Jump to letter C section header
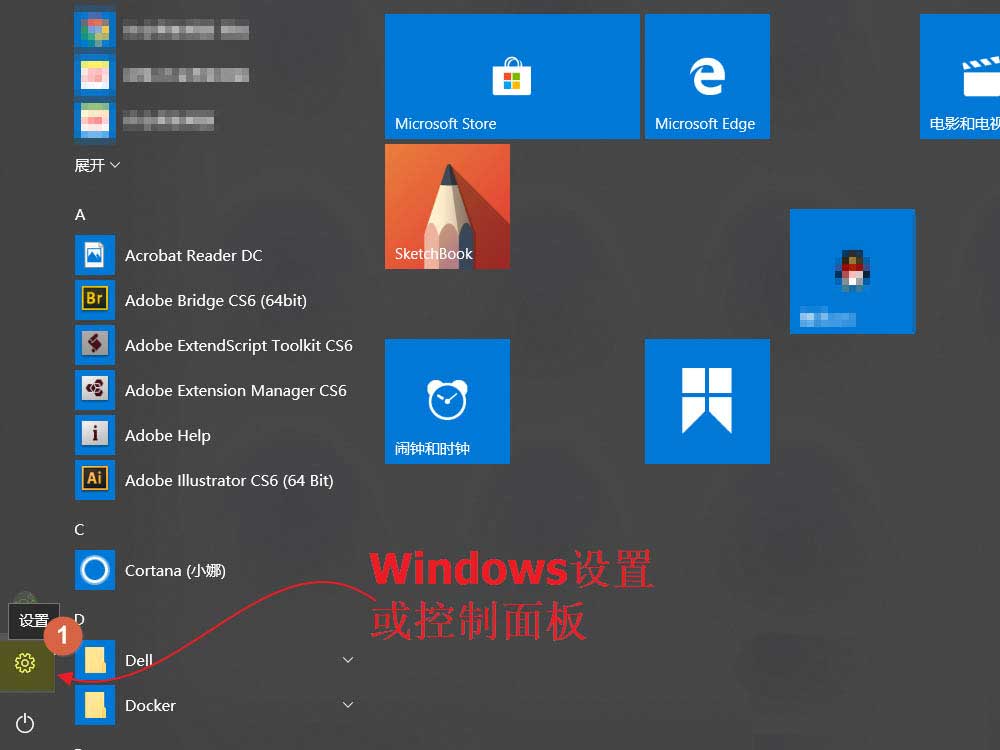 click(79, 529)
